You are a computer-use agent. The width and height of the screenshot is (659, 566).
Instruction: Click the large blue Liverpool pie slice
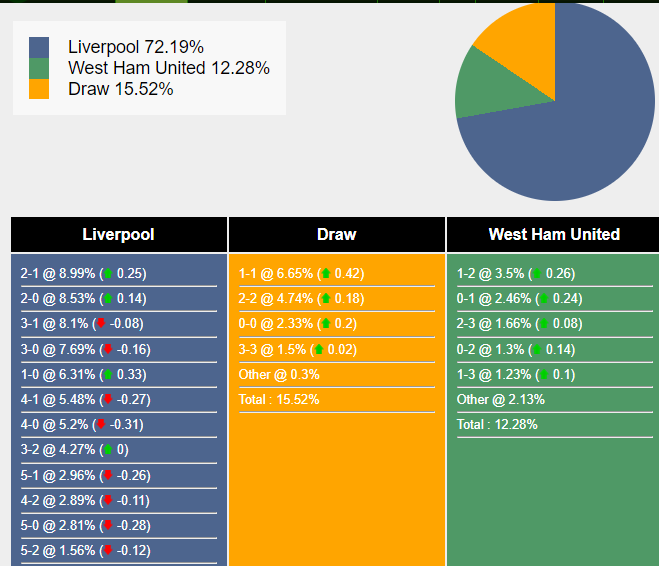point(580,130)
